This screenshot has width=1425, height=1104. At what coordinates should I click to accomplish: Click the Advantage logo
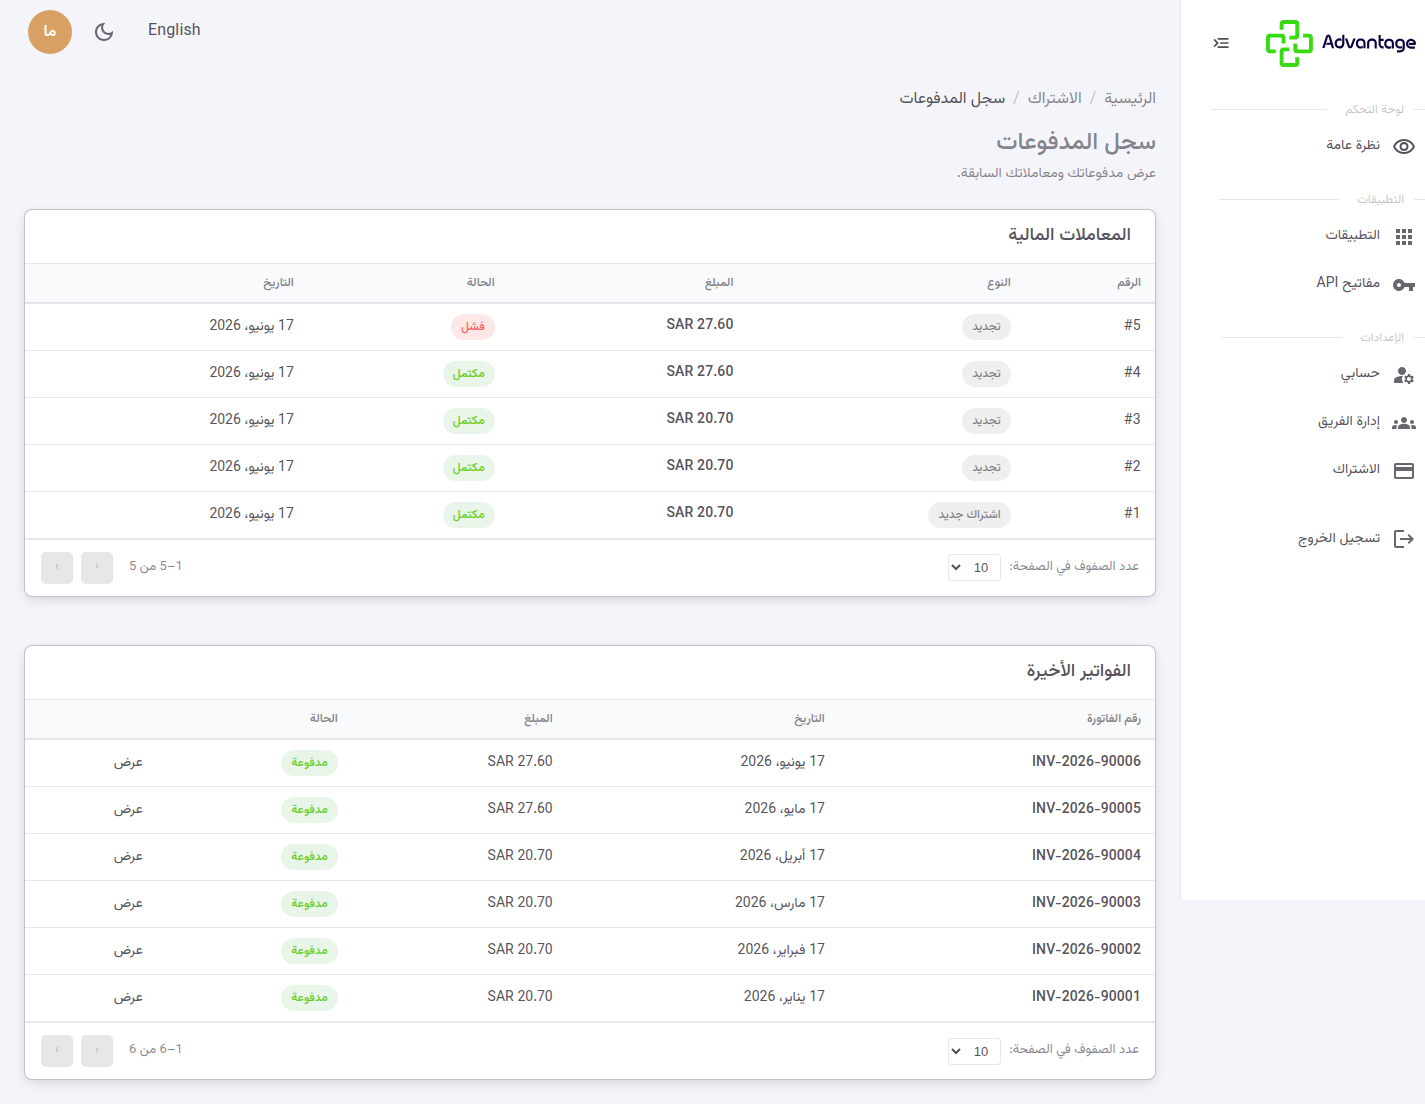click(x=1340, y=43)
